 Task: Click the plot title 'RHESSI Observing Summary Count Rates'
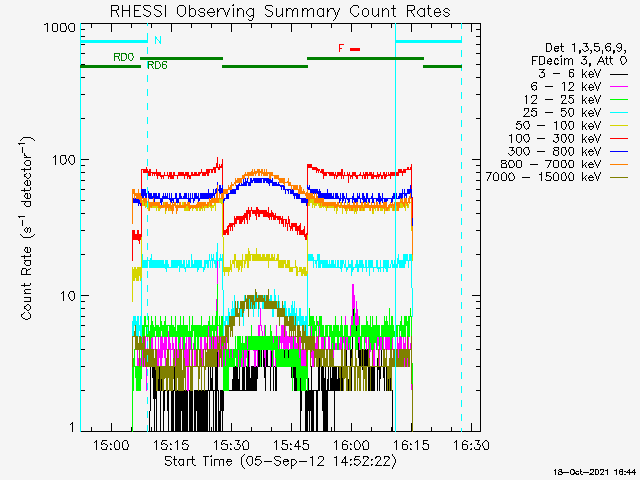pyautogui.click(x=280, y=11)
